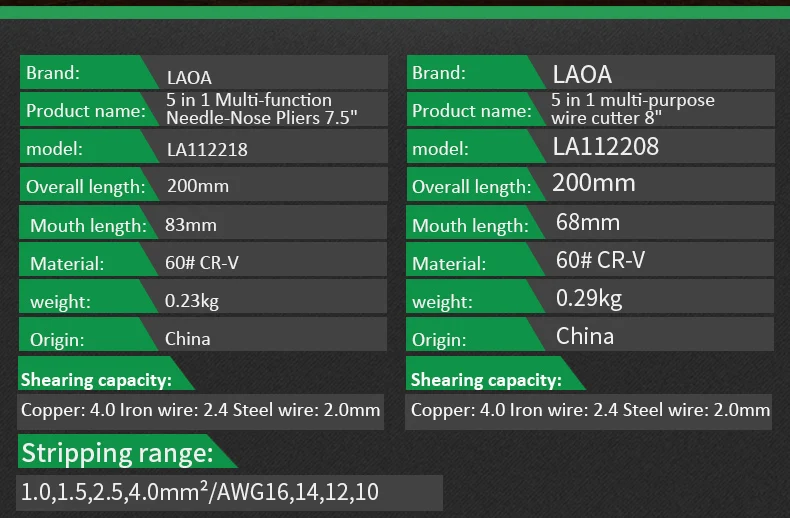Click "Product name:" label beside wire cutter 8"

pos(472,111)
